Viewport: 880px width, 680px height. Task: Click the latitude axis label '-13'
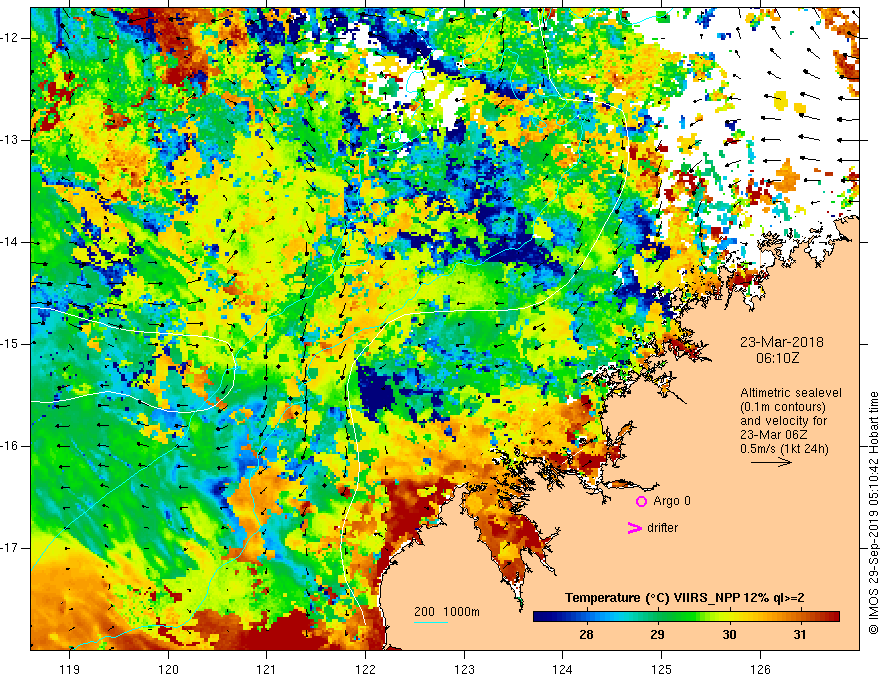12,140
